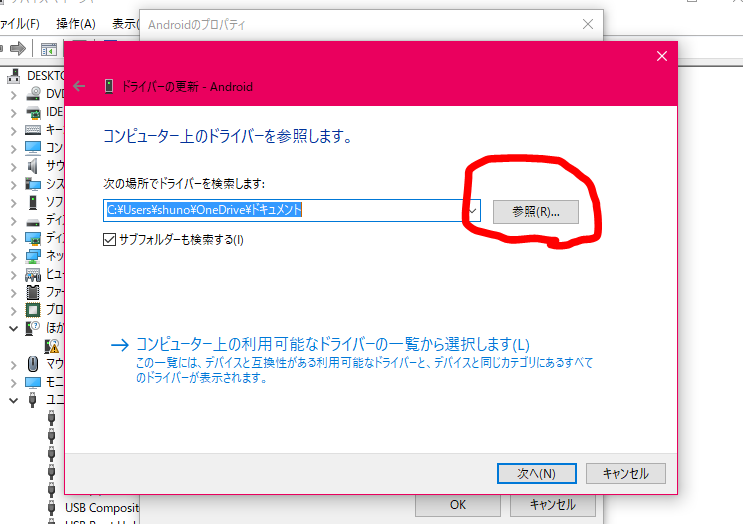This screenshot has height=524, width=743.
Task: Click キャンセル in the driver update dialog
Action: click(x=625, y=473)
